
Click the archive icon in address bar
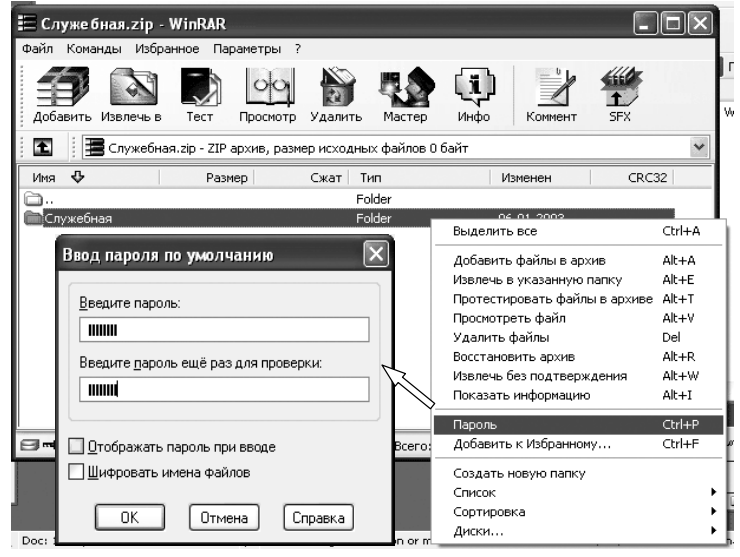[x=94, y=147]
